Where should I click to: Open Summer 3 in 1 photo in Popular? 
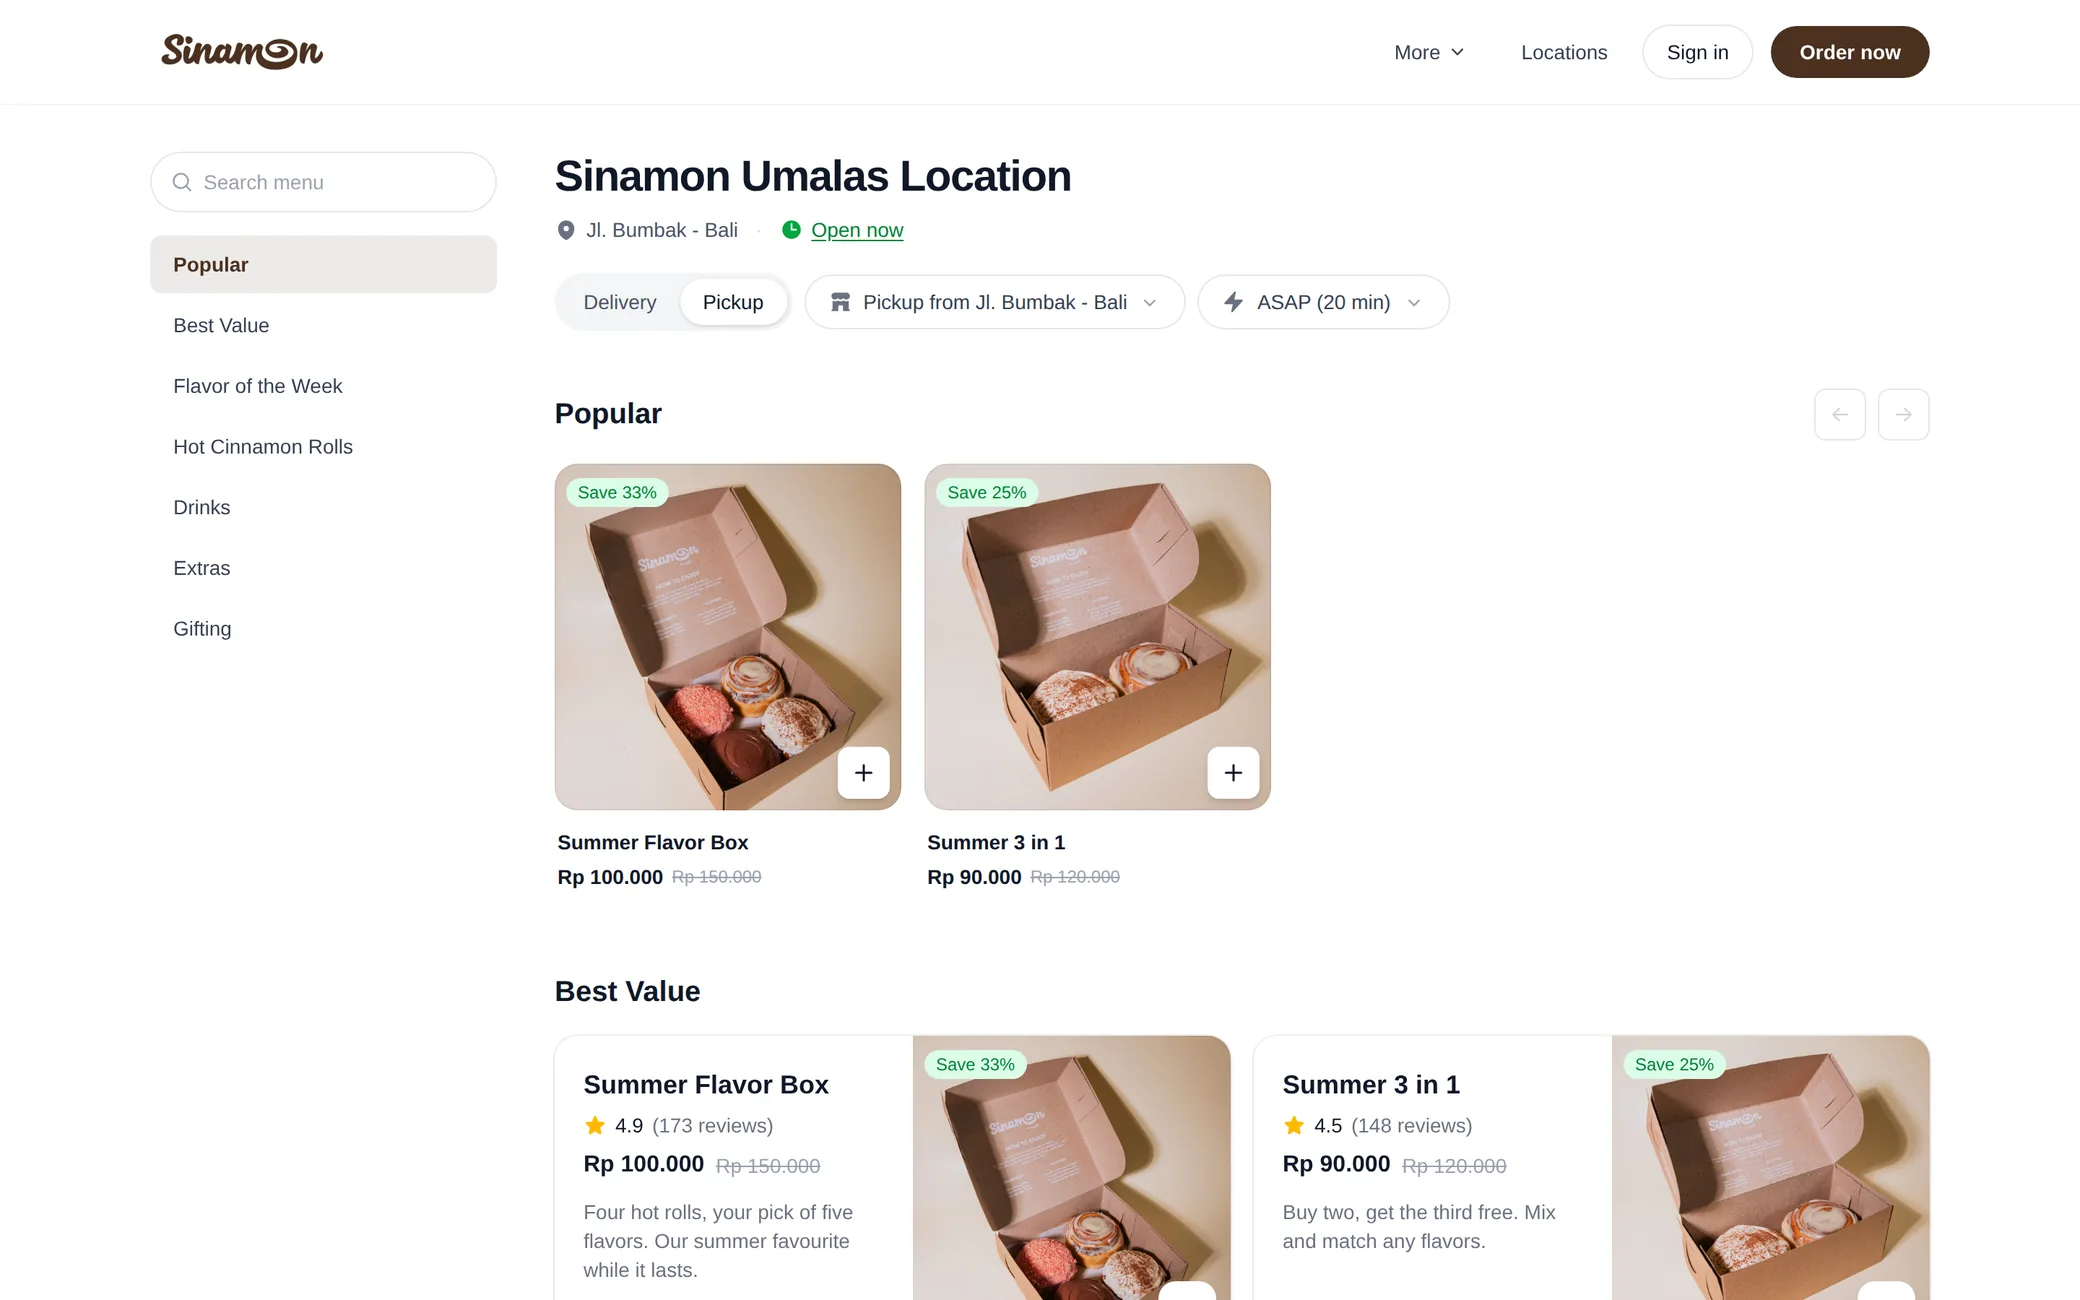(1098, 637)
